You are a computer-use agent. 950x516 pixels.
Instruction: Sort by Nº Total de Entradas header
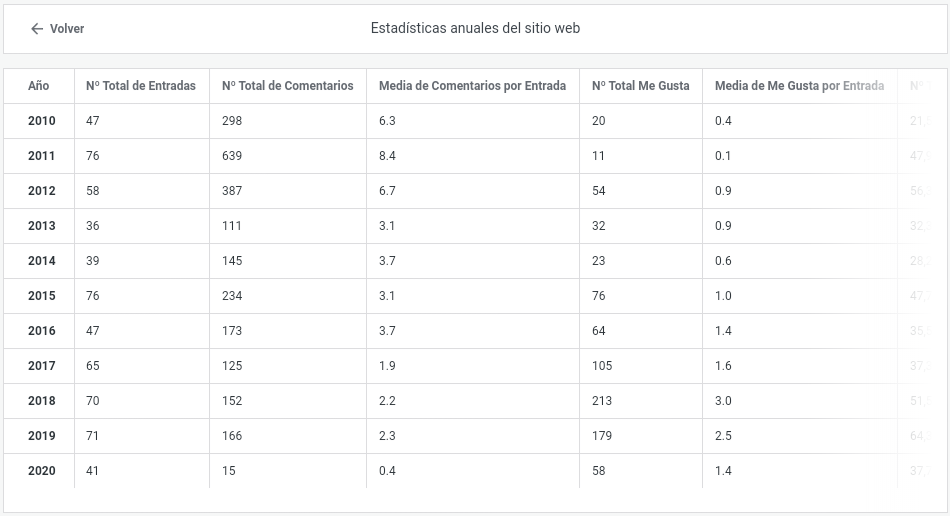coord(141,86)
